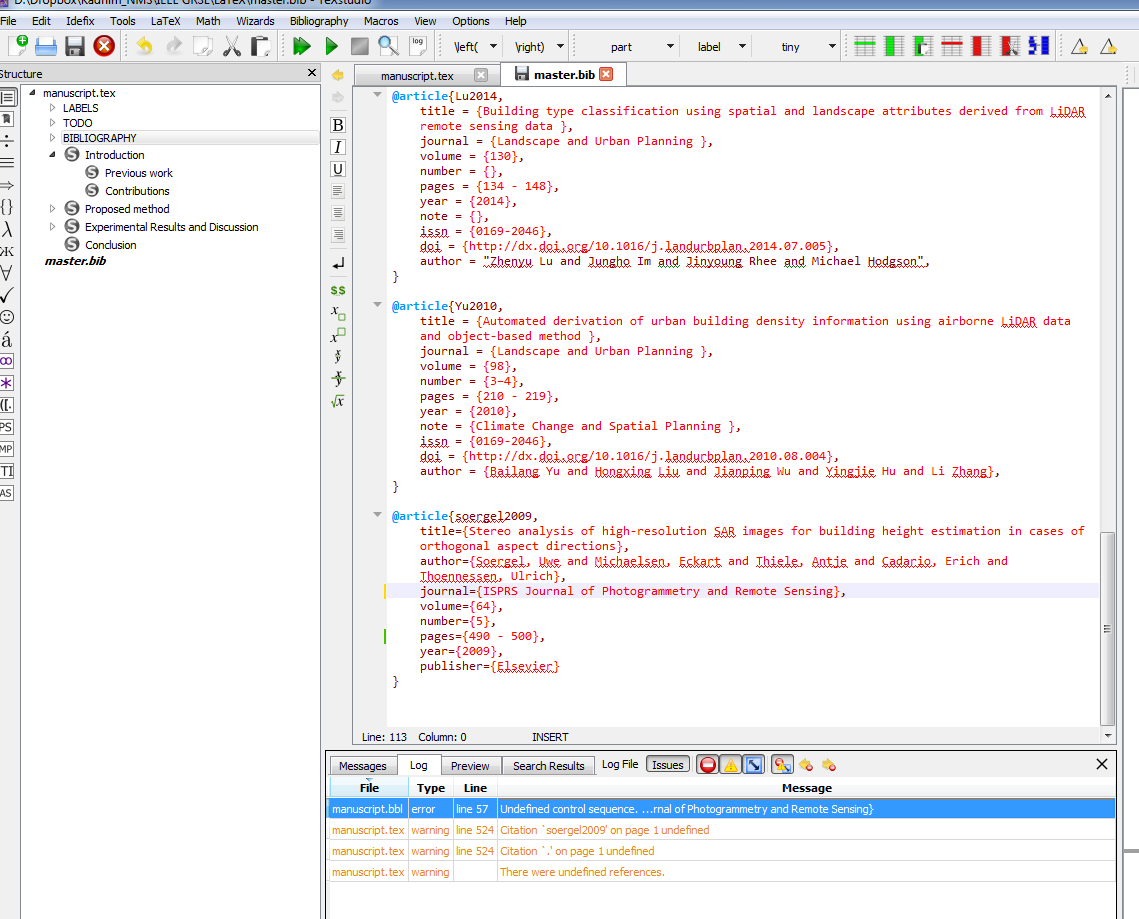Run Build & View with the double green arrow
The image size is (1139, 919).
pyautogui.click(x=301, y=46)
